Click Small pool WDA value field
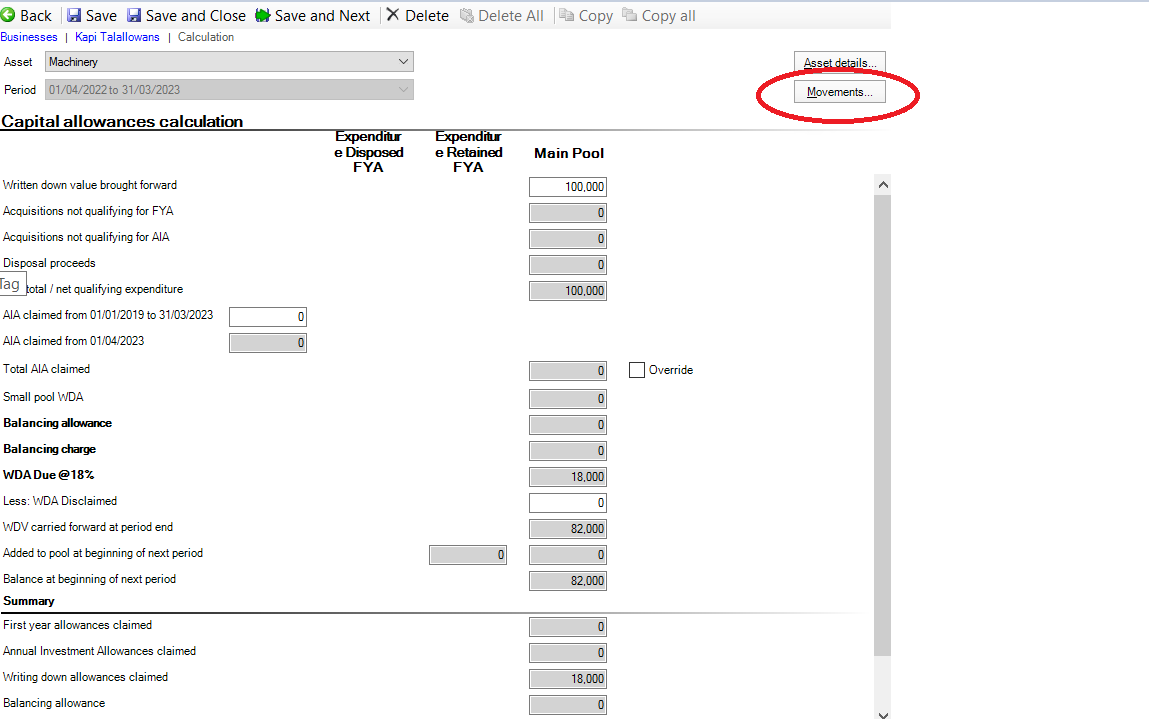 (x=568, y=399)
